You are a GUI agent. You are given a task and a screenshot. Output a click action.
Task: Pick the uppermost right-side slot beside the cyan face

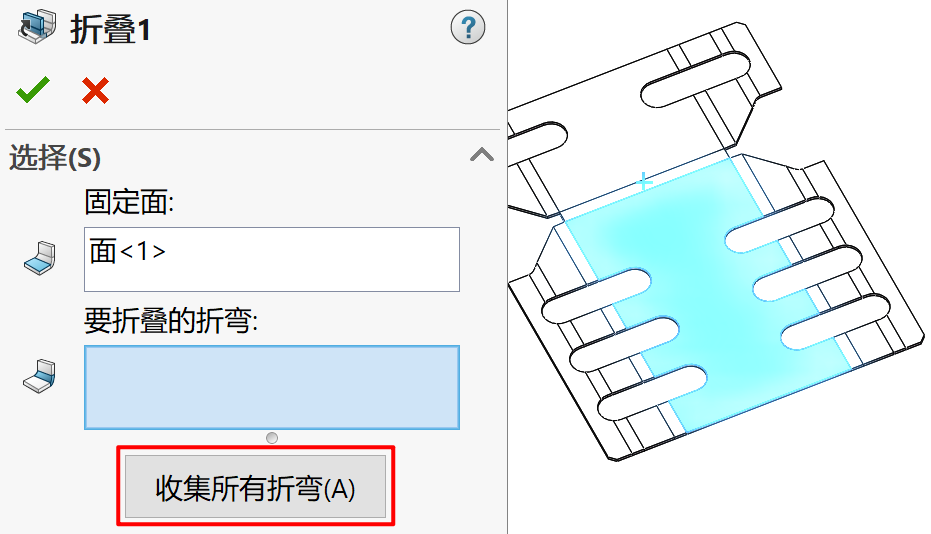[x=780, y=225]
